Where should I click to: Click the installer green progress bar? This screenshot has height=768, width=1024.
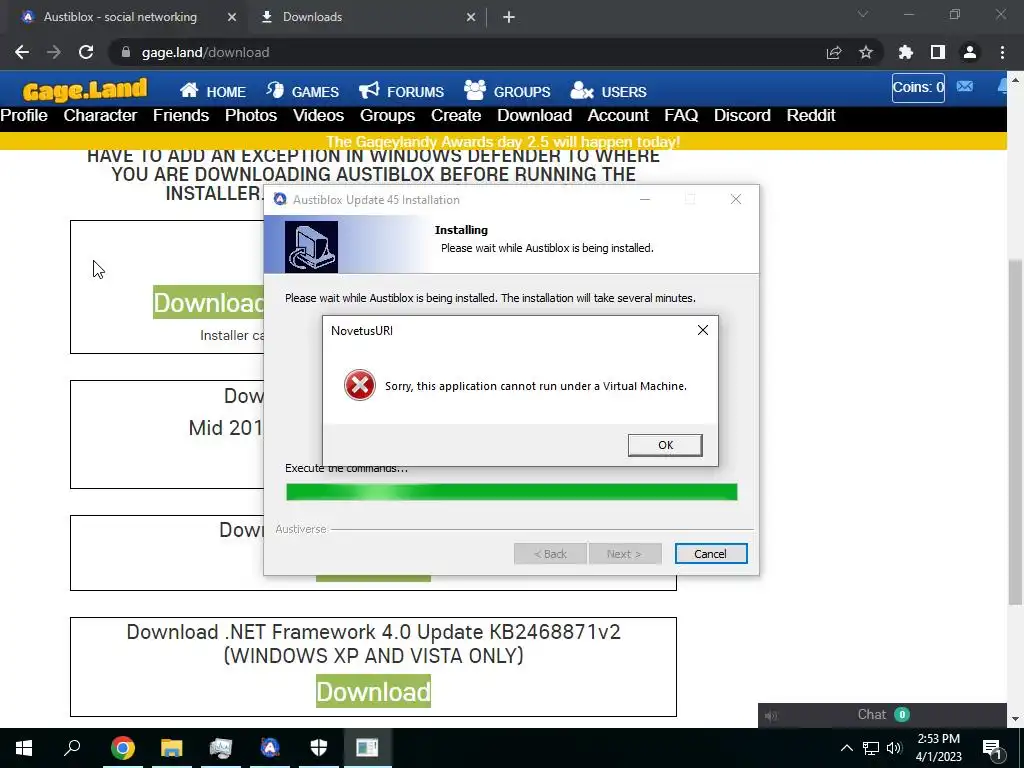[511, 492]
